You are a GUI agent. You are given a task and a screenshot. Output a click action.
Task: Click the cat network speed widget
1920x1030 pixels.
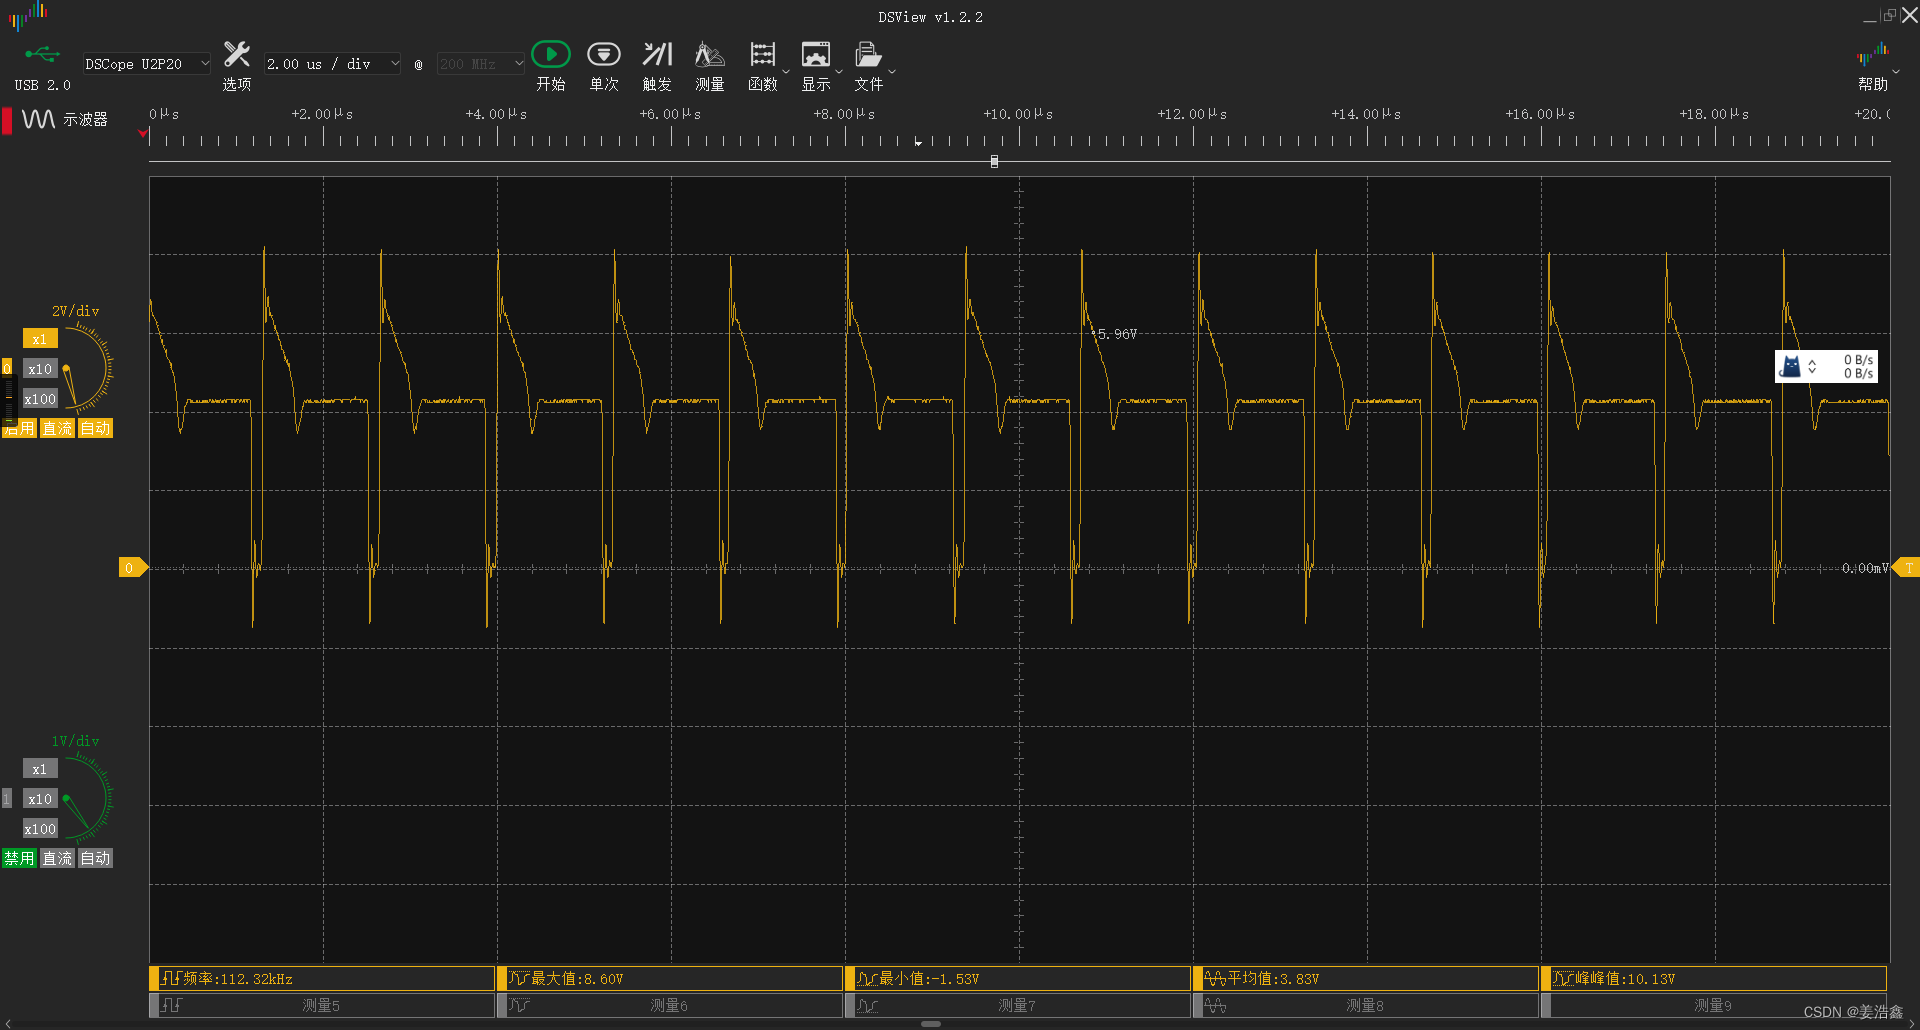(x=1826, y=366)
